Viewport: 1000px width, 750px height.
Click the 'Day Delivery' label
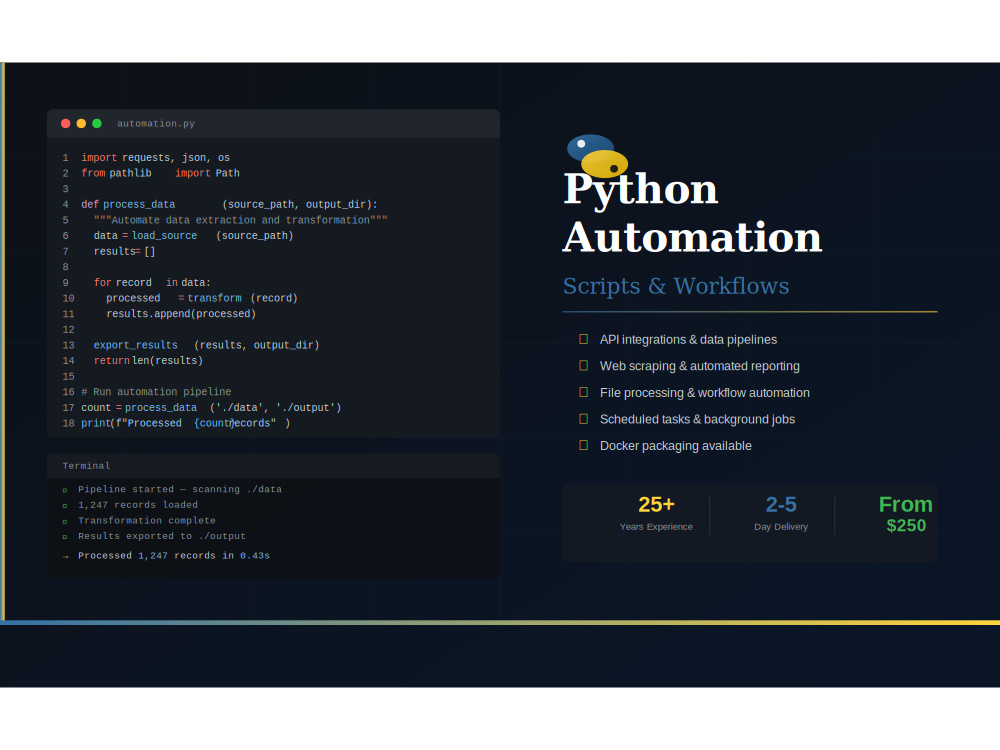point(781,527)
